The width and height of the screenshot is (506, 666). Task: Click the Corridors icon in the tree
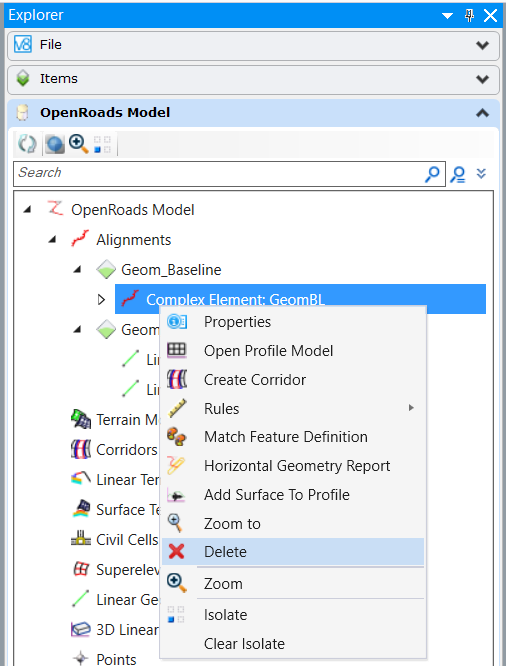tap(81, 449)
